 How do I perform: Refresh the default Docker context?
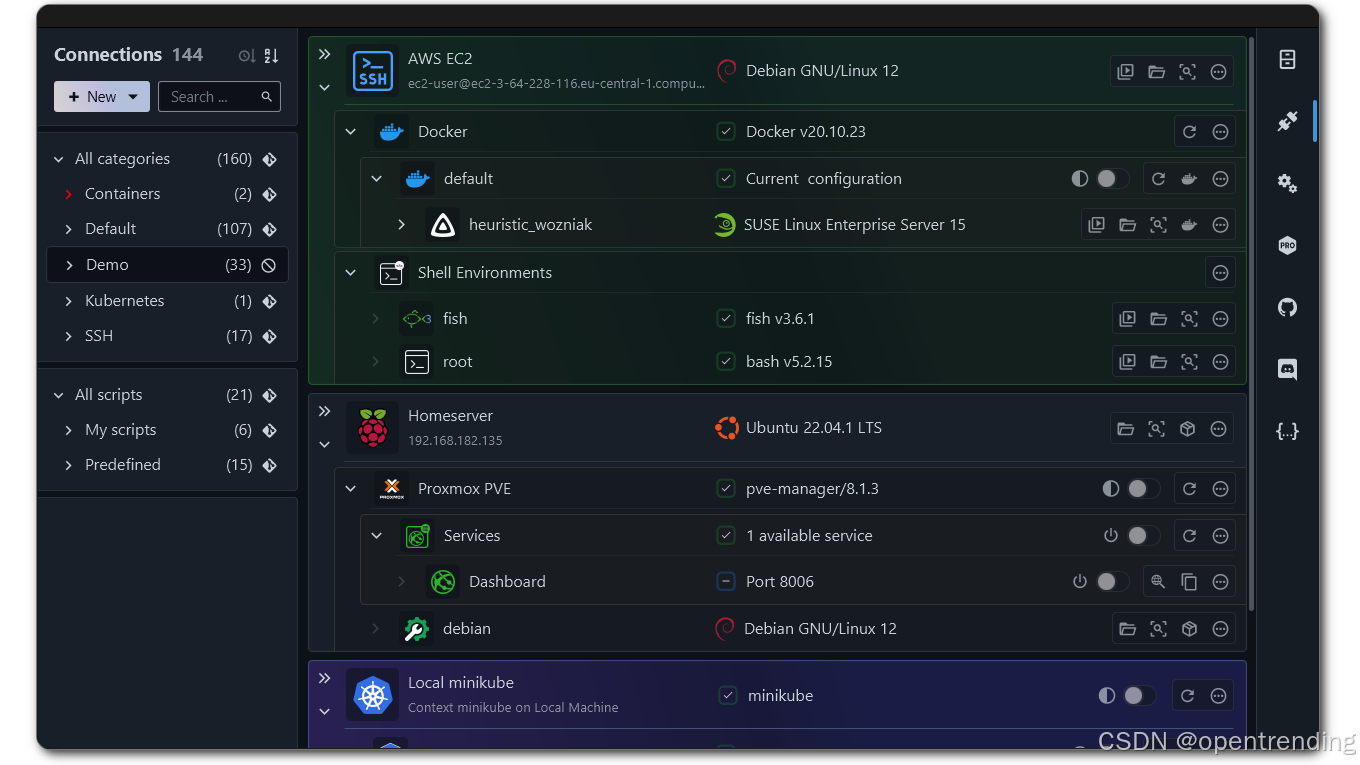tap(1158, 179)
